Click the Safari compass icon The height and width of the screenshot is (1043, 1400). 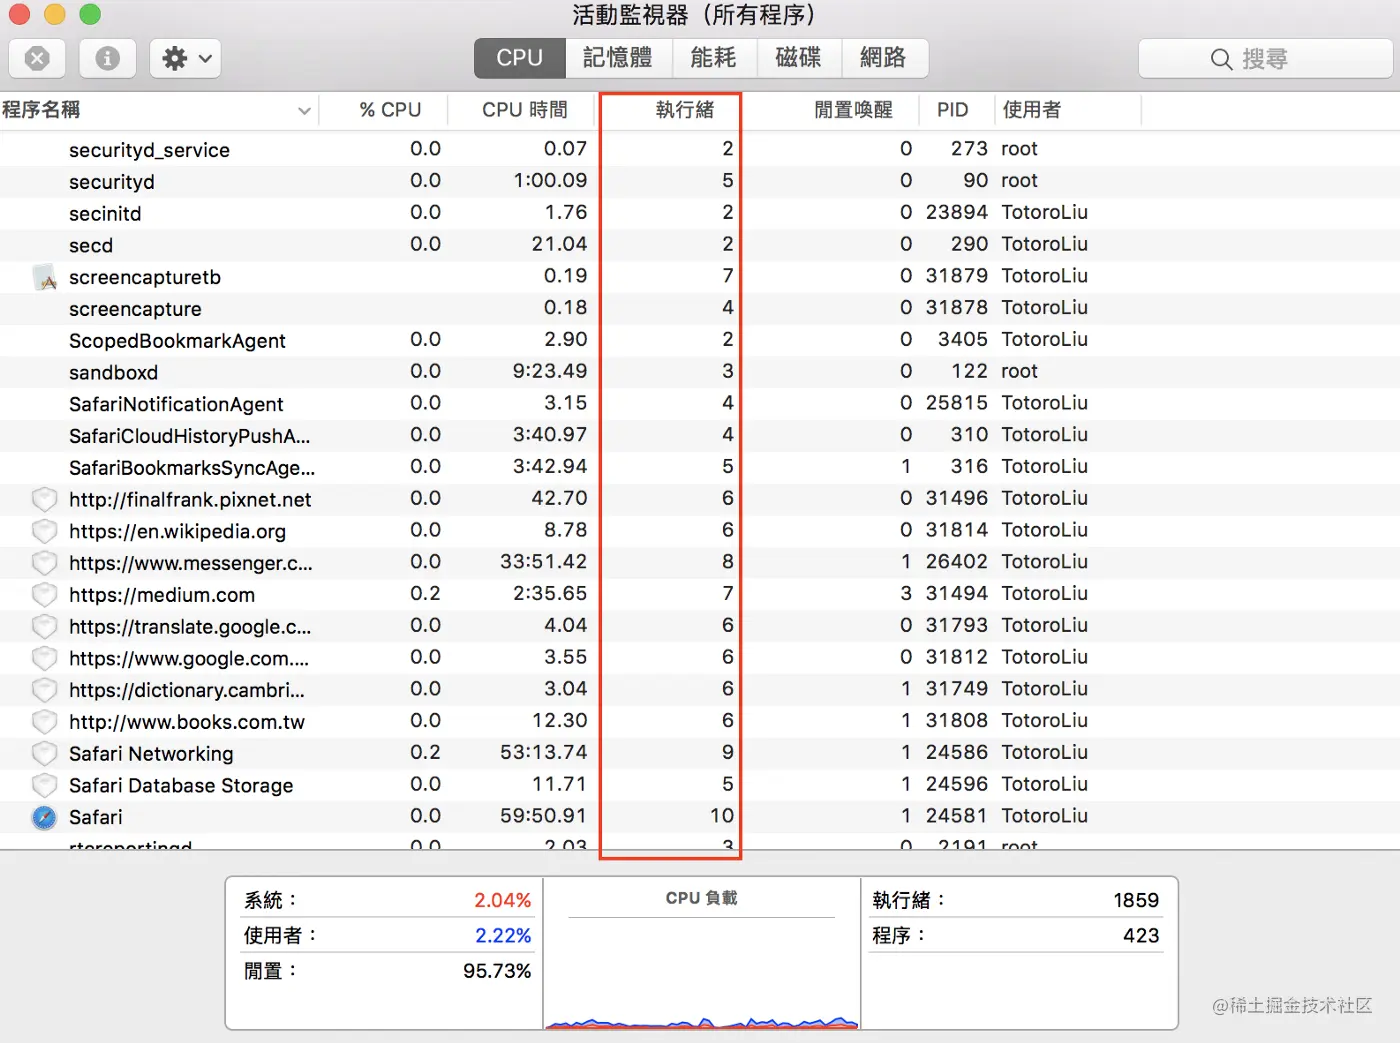[44, 817]
